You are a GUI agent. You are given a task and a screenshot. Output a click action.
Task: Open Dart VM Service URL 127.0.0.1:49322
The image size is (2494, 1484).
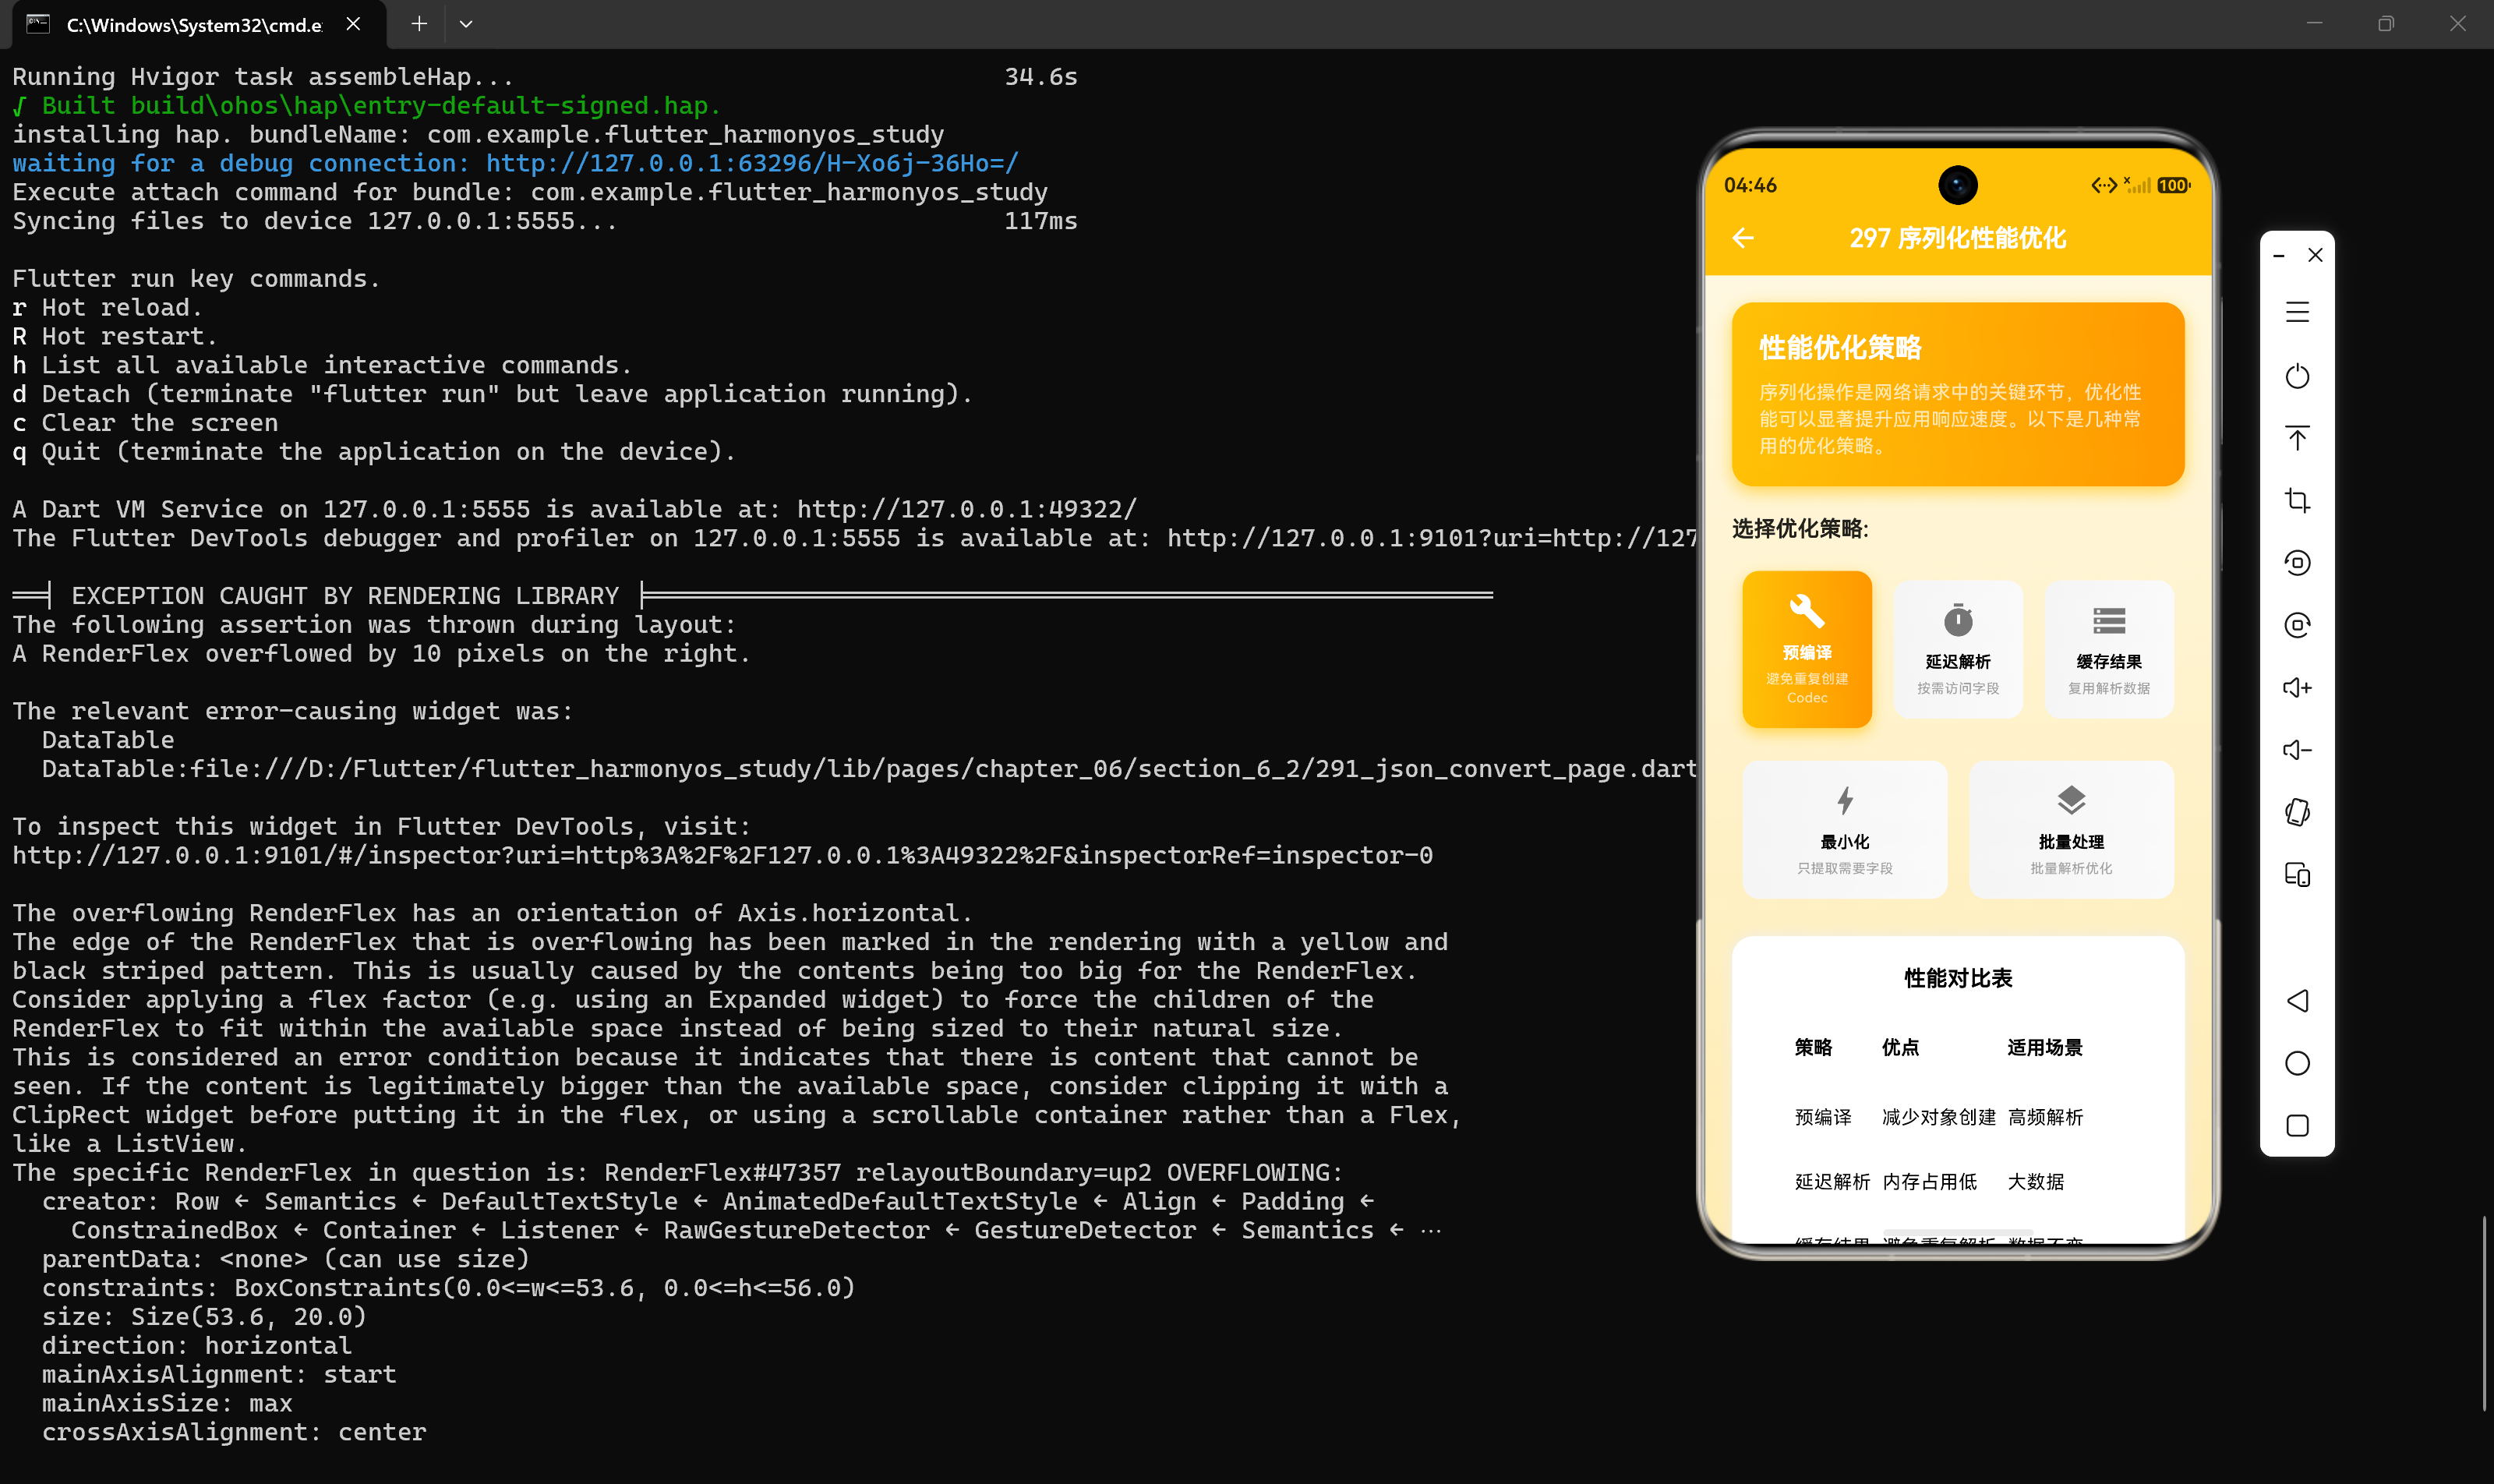(x=967, y=509)
